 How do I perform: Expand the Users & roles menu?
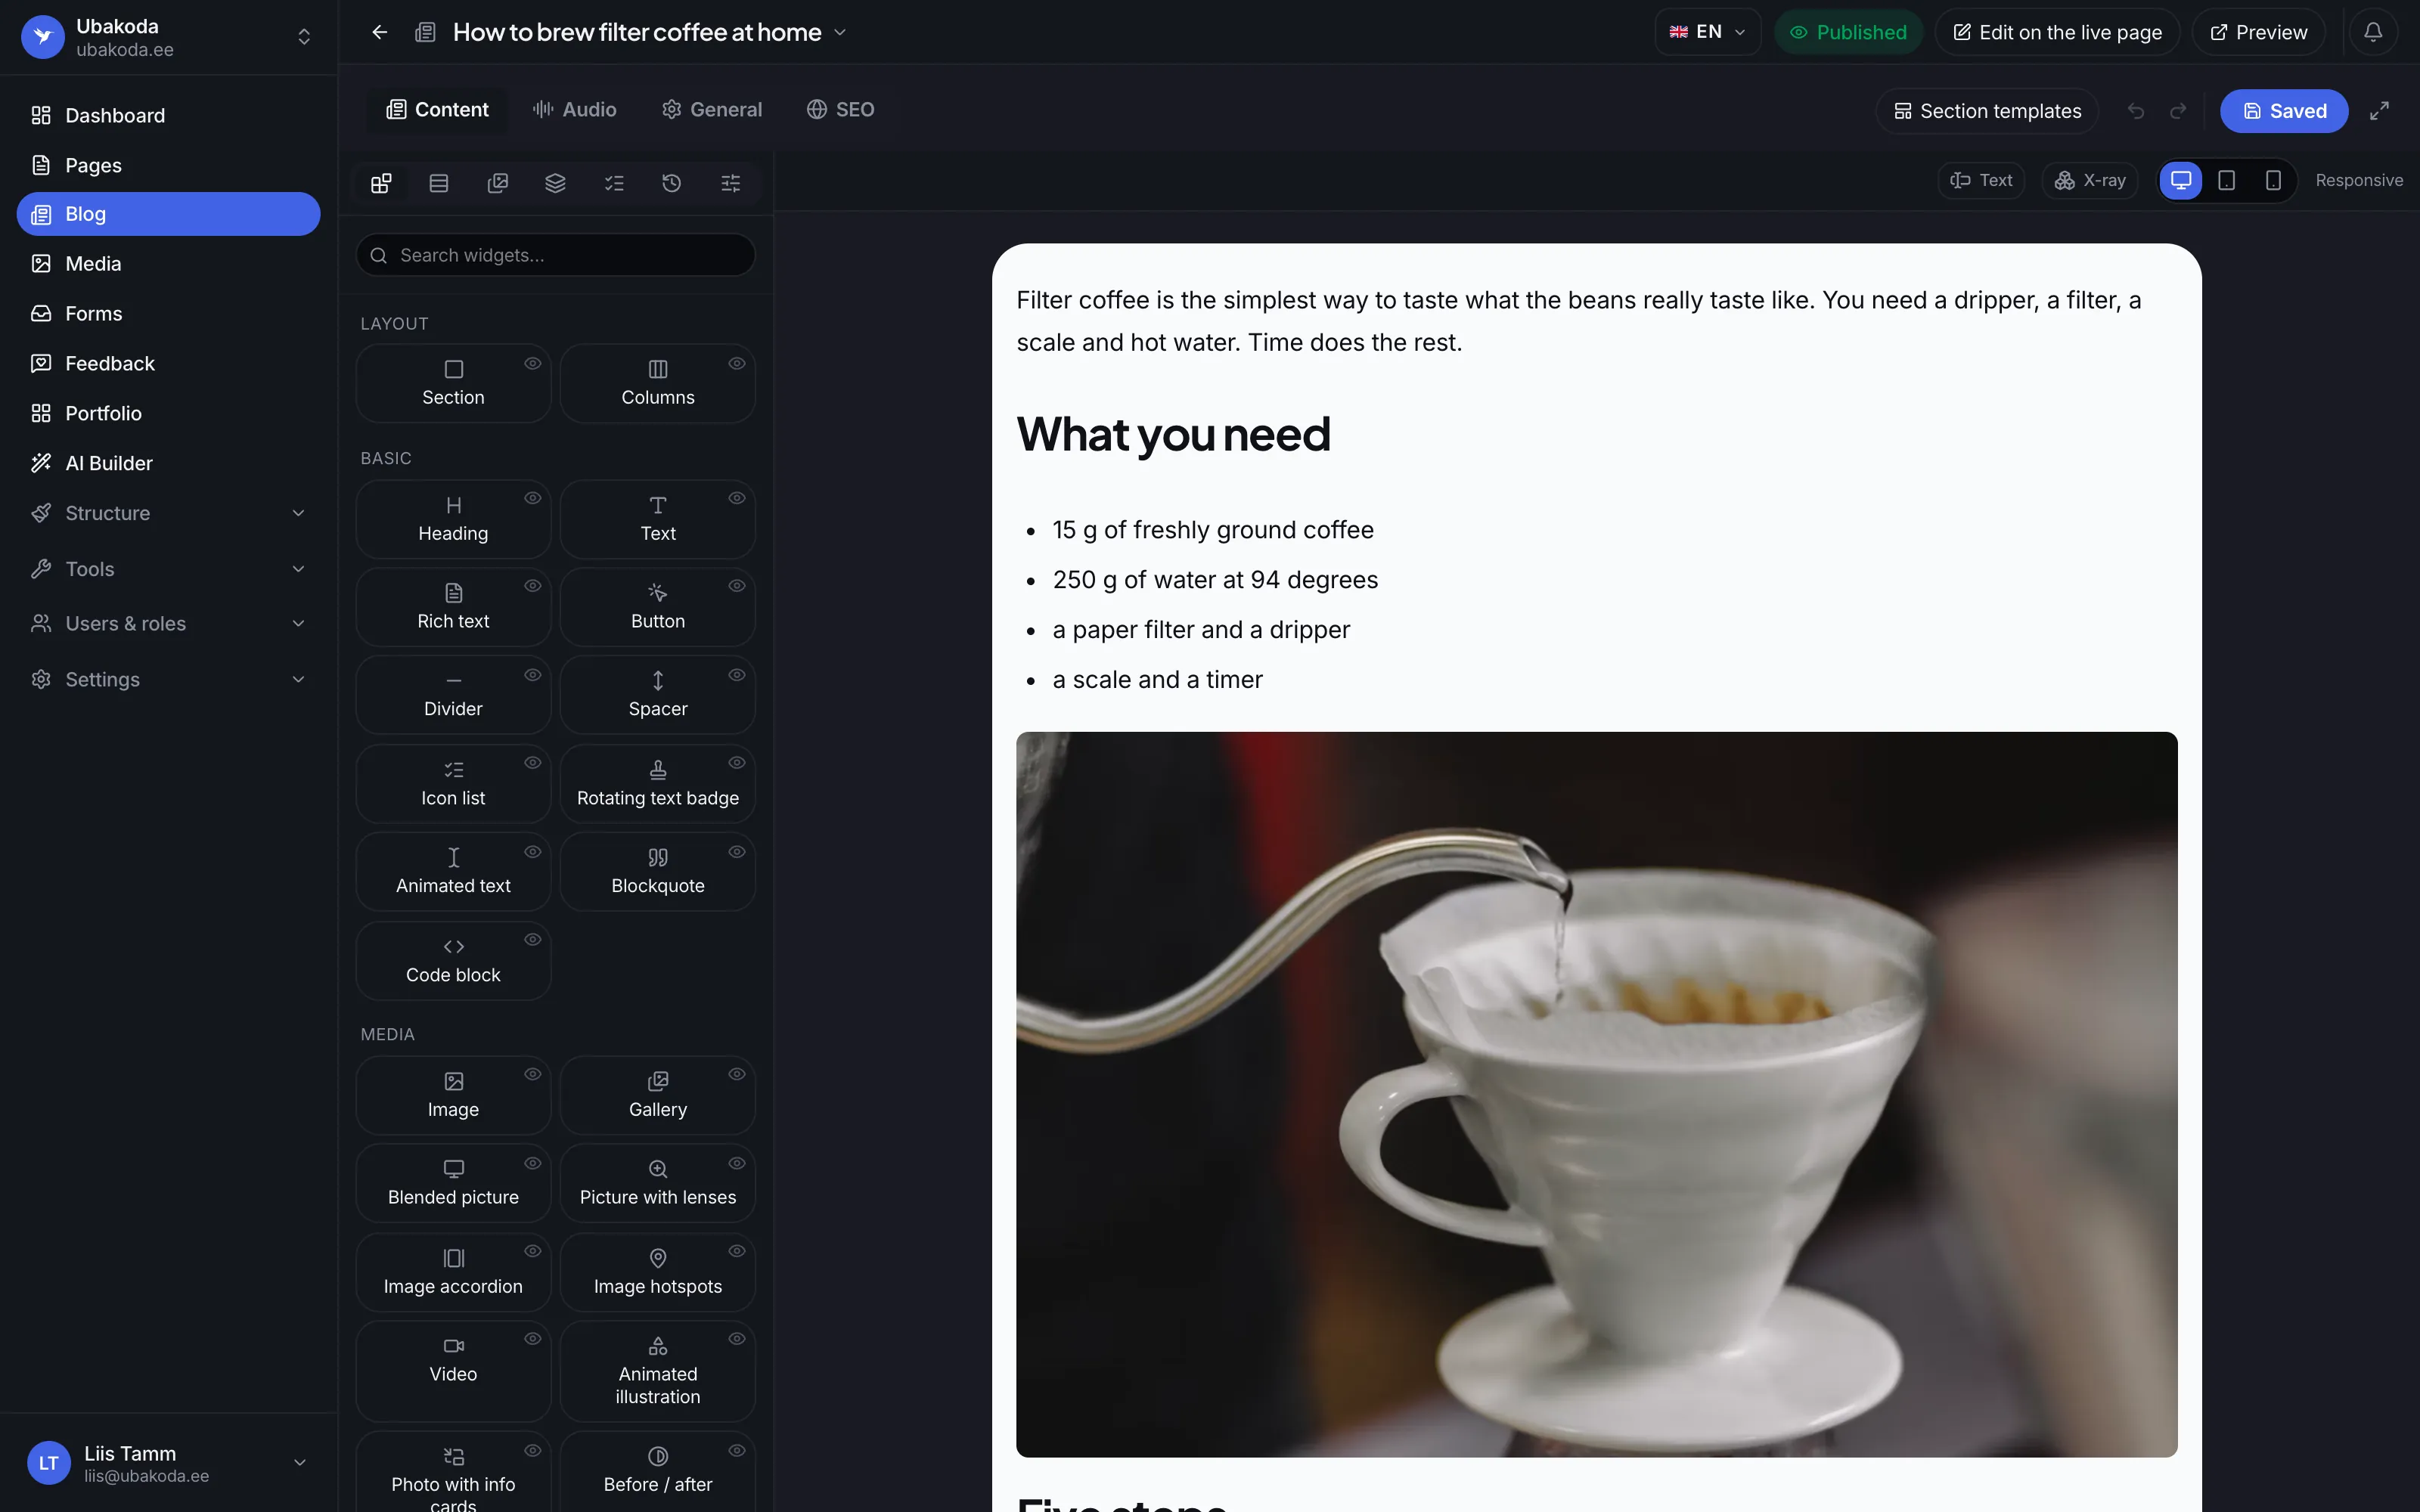[x=168, y=623]
